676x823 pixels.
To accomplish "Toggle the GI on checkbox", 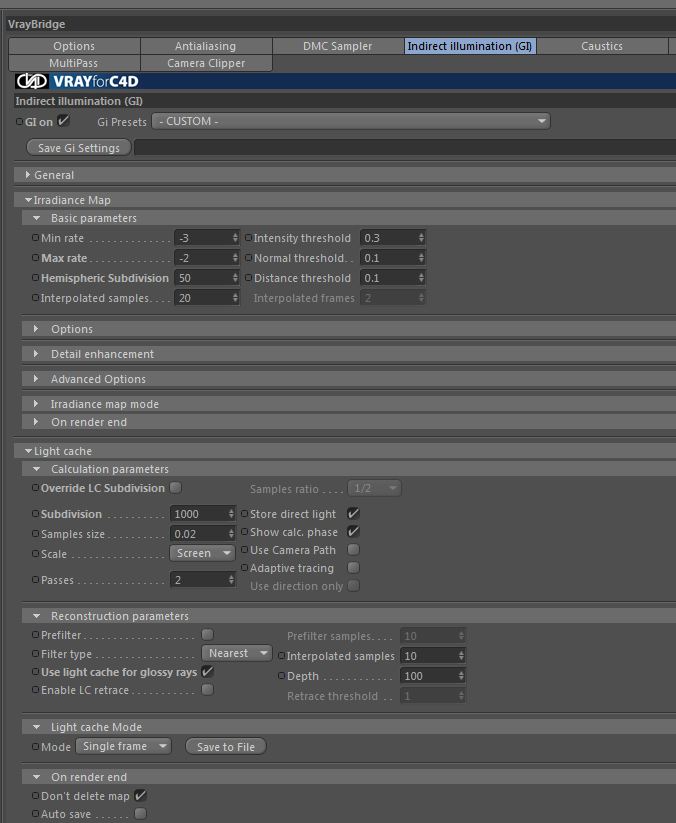I will click(64, 121).
